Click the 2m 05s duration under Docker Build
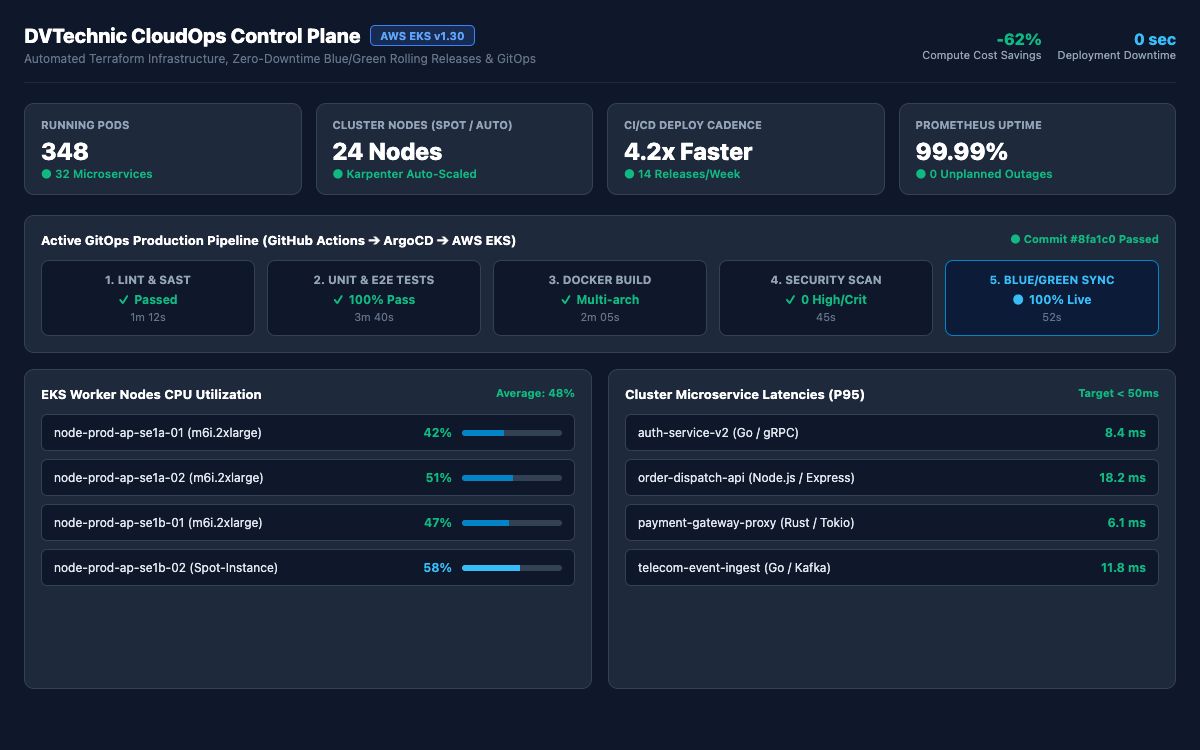Image resolution: width=1200 pixels, height=750 pixels. (x=600, y=317)
